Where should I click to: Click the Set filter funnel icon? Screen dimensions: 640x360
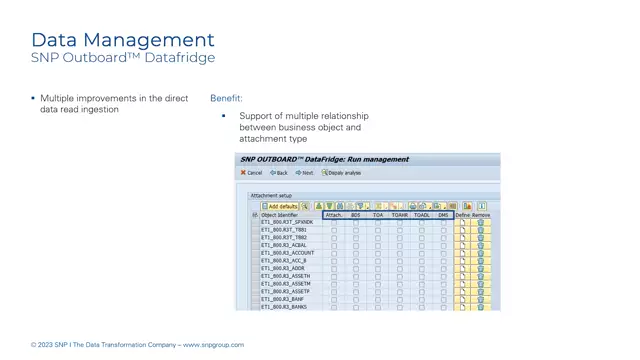[x=360, y=206]
